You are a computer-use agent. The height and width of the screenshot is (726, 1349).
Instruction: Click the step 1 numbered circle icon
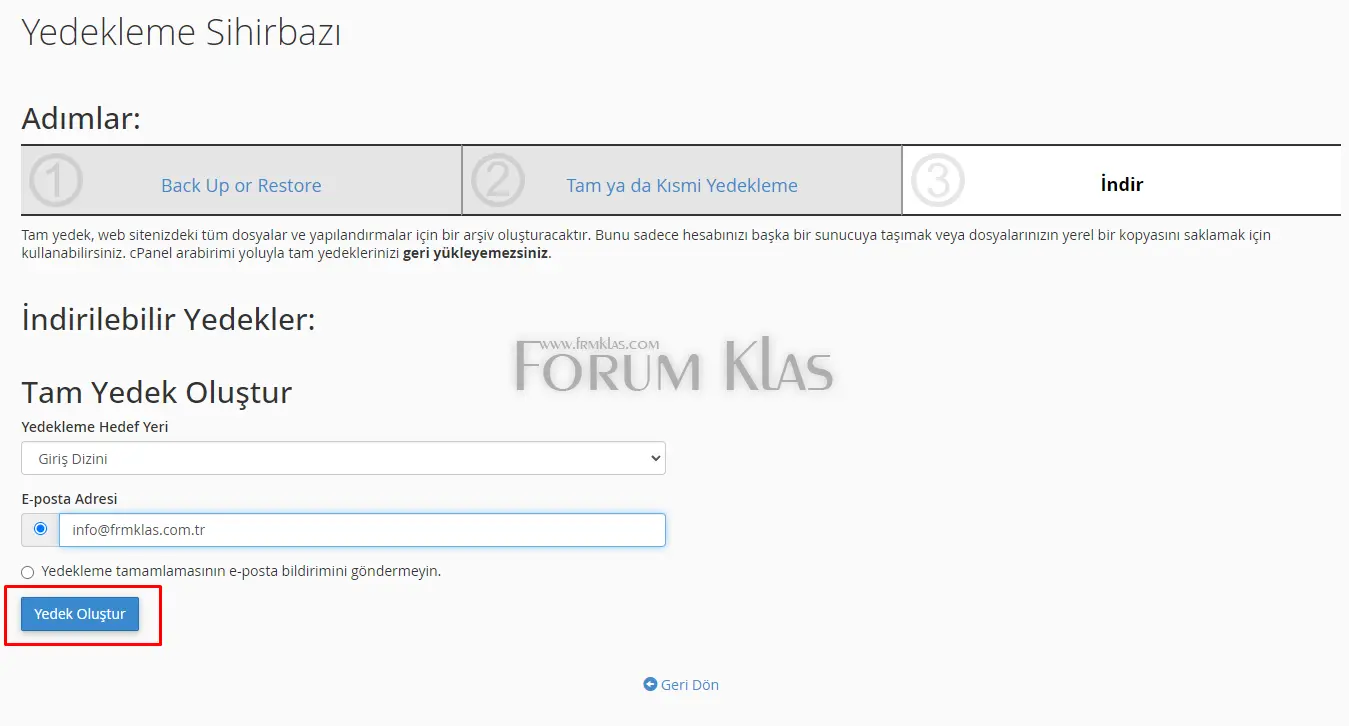pos(55,181)
